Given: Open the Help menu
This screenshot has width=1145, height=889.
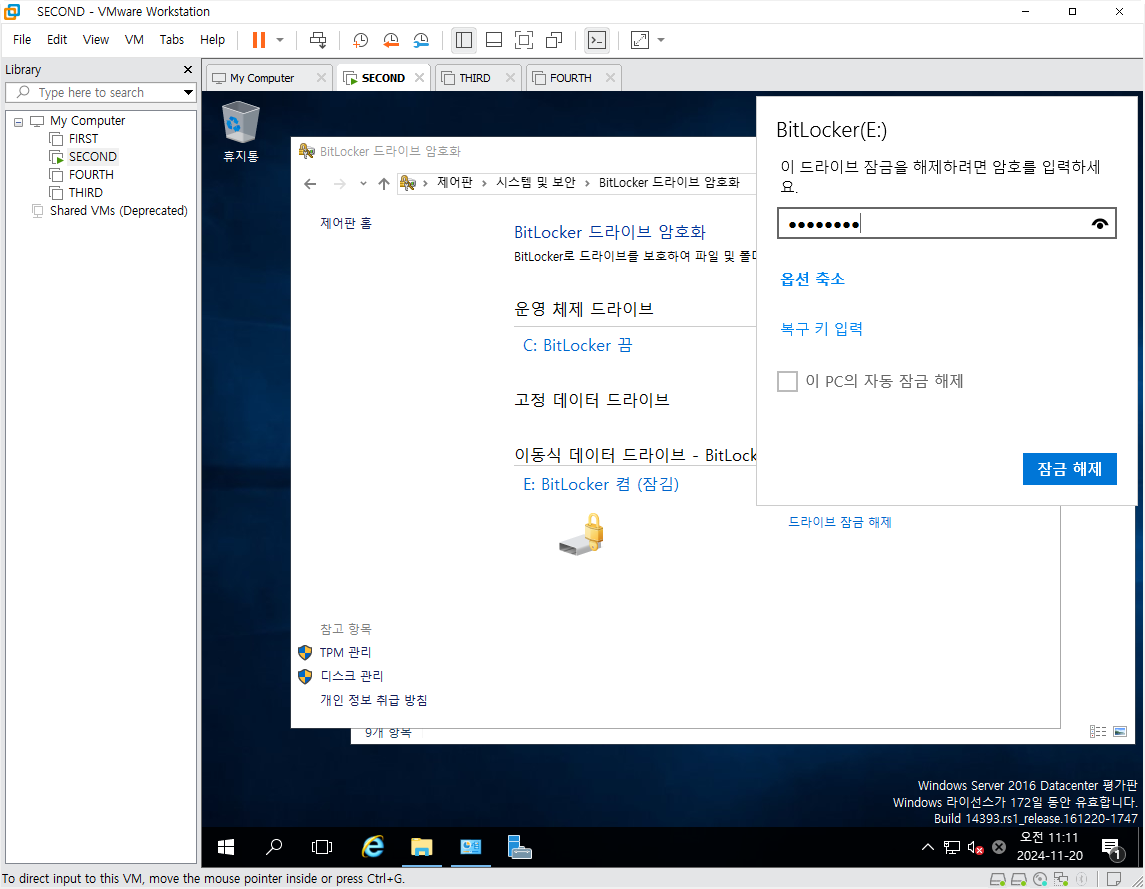Looking at the screenshot, I should point(212,39).
